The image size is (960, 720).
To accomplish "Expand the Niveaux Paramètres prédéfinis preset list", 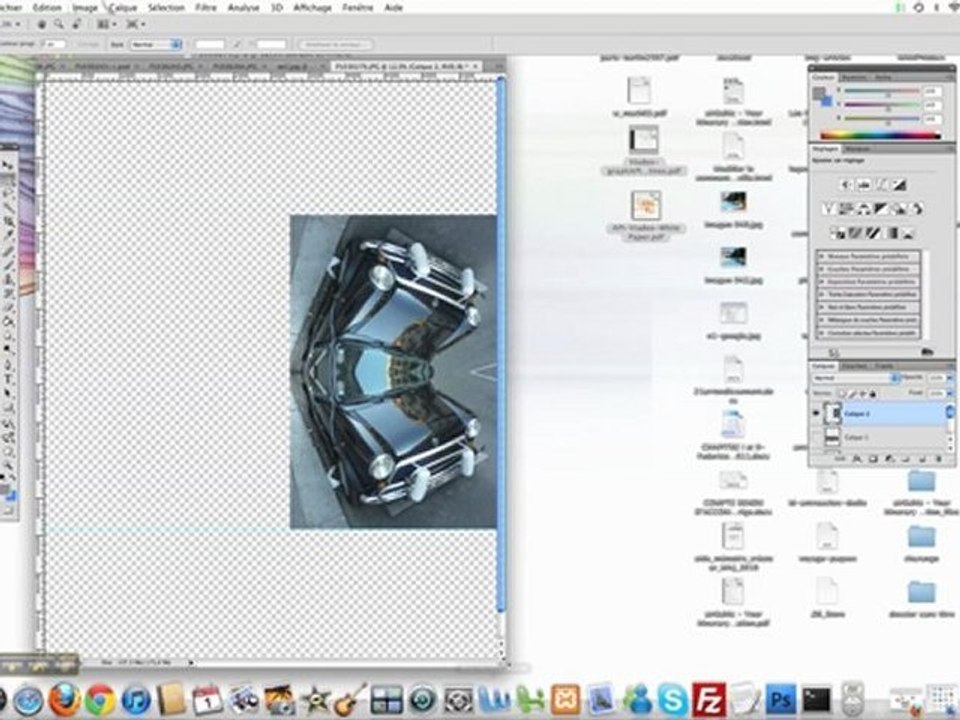I will click(x=868, y=257).
